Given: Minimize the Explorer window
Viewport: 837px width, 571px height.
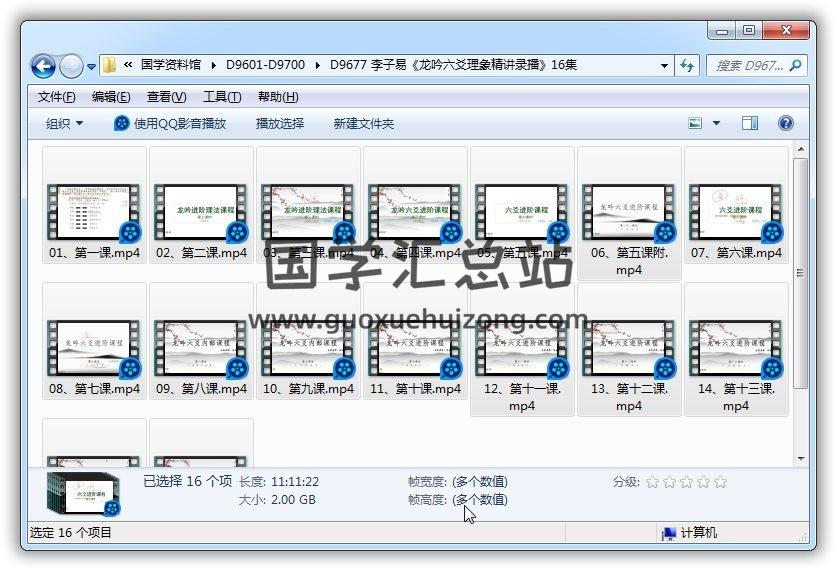Looking at the screenshot, I should point(722,31).
